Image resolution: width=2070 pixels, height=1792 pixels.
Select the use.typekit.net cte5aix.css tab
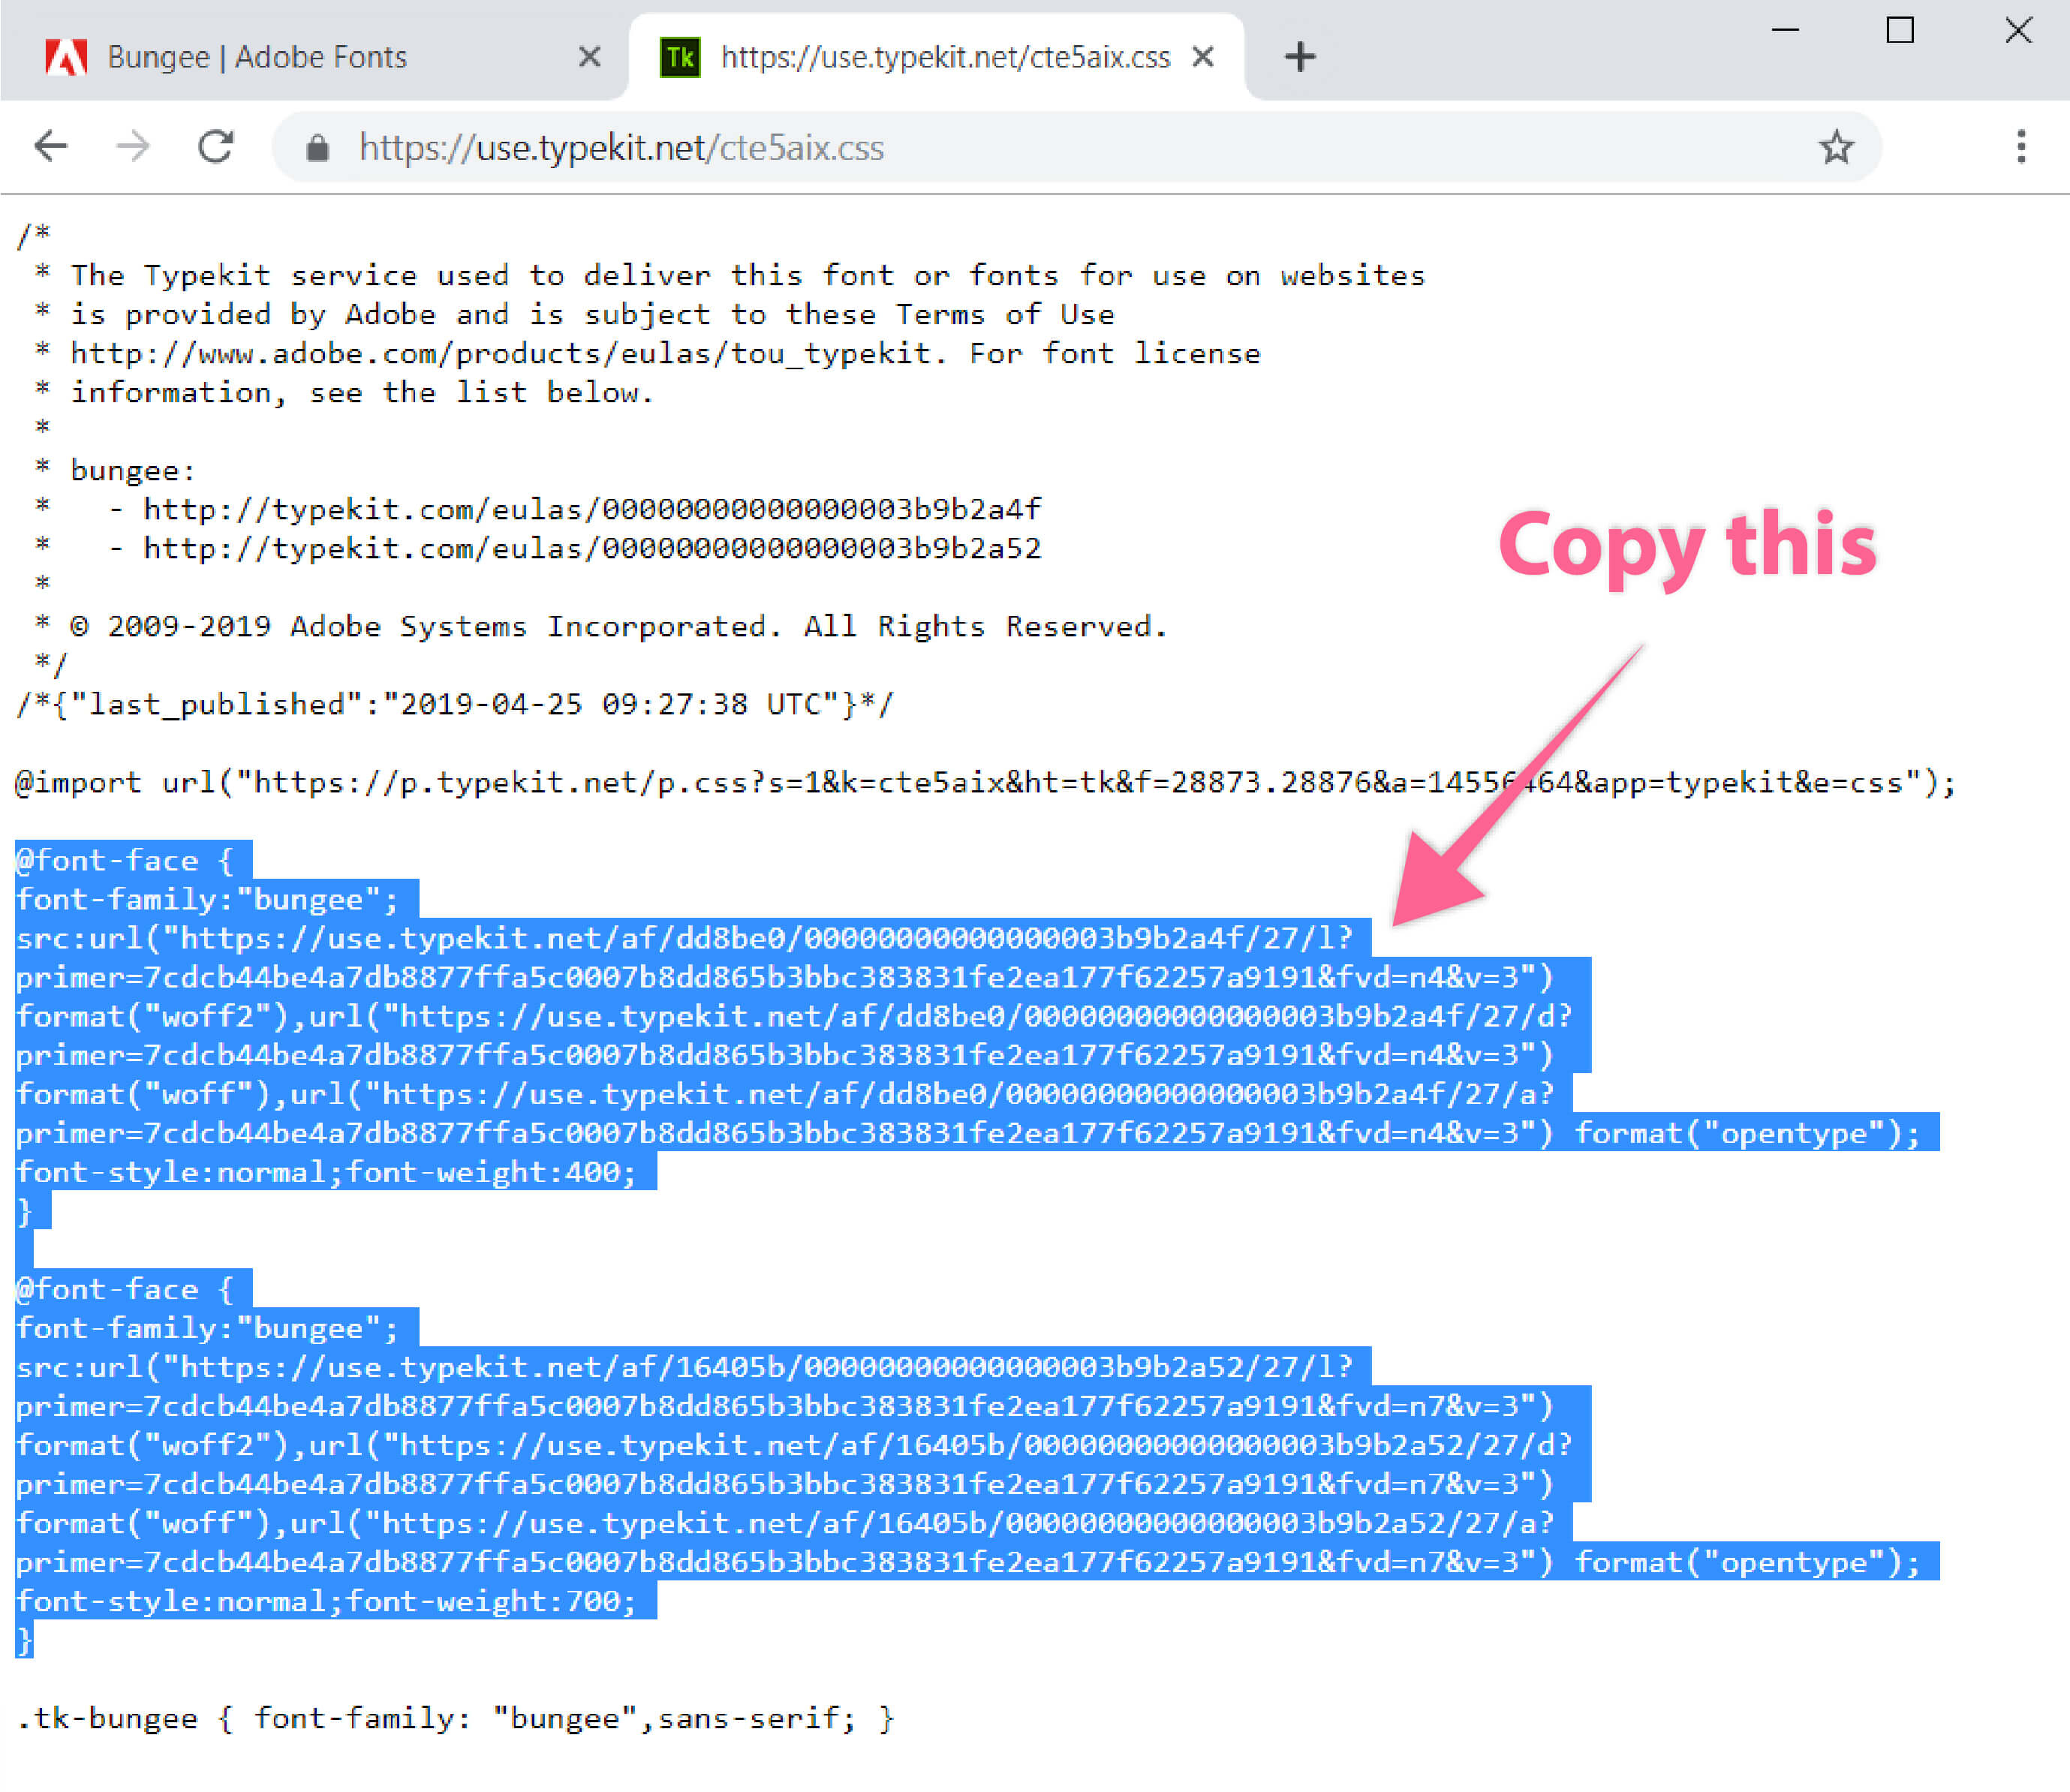[x=944, y=57]
